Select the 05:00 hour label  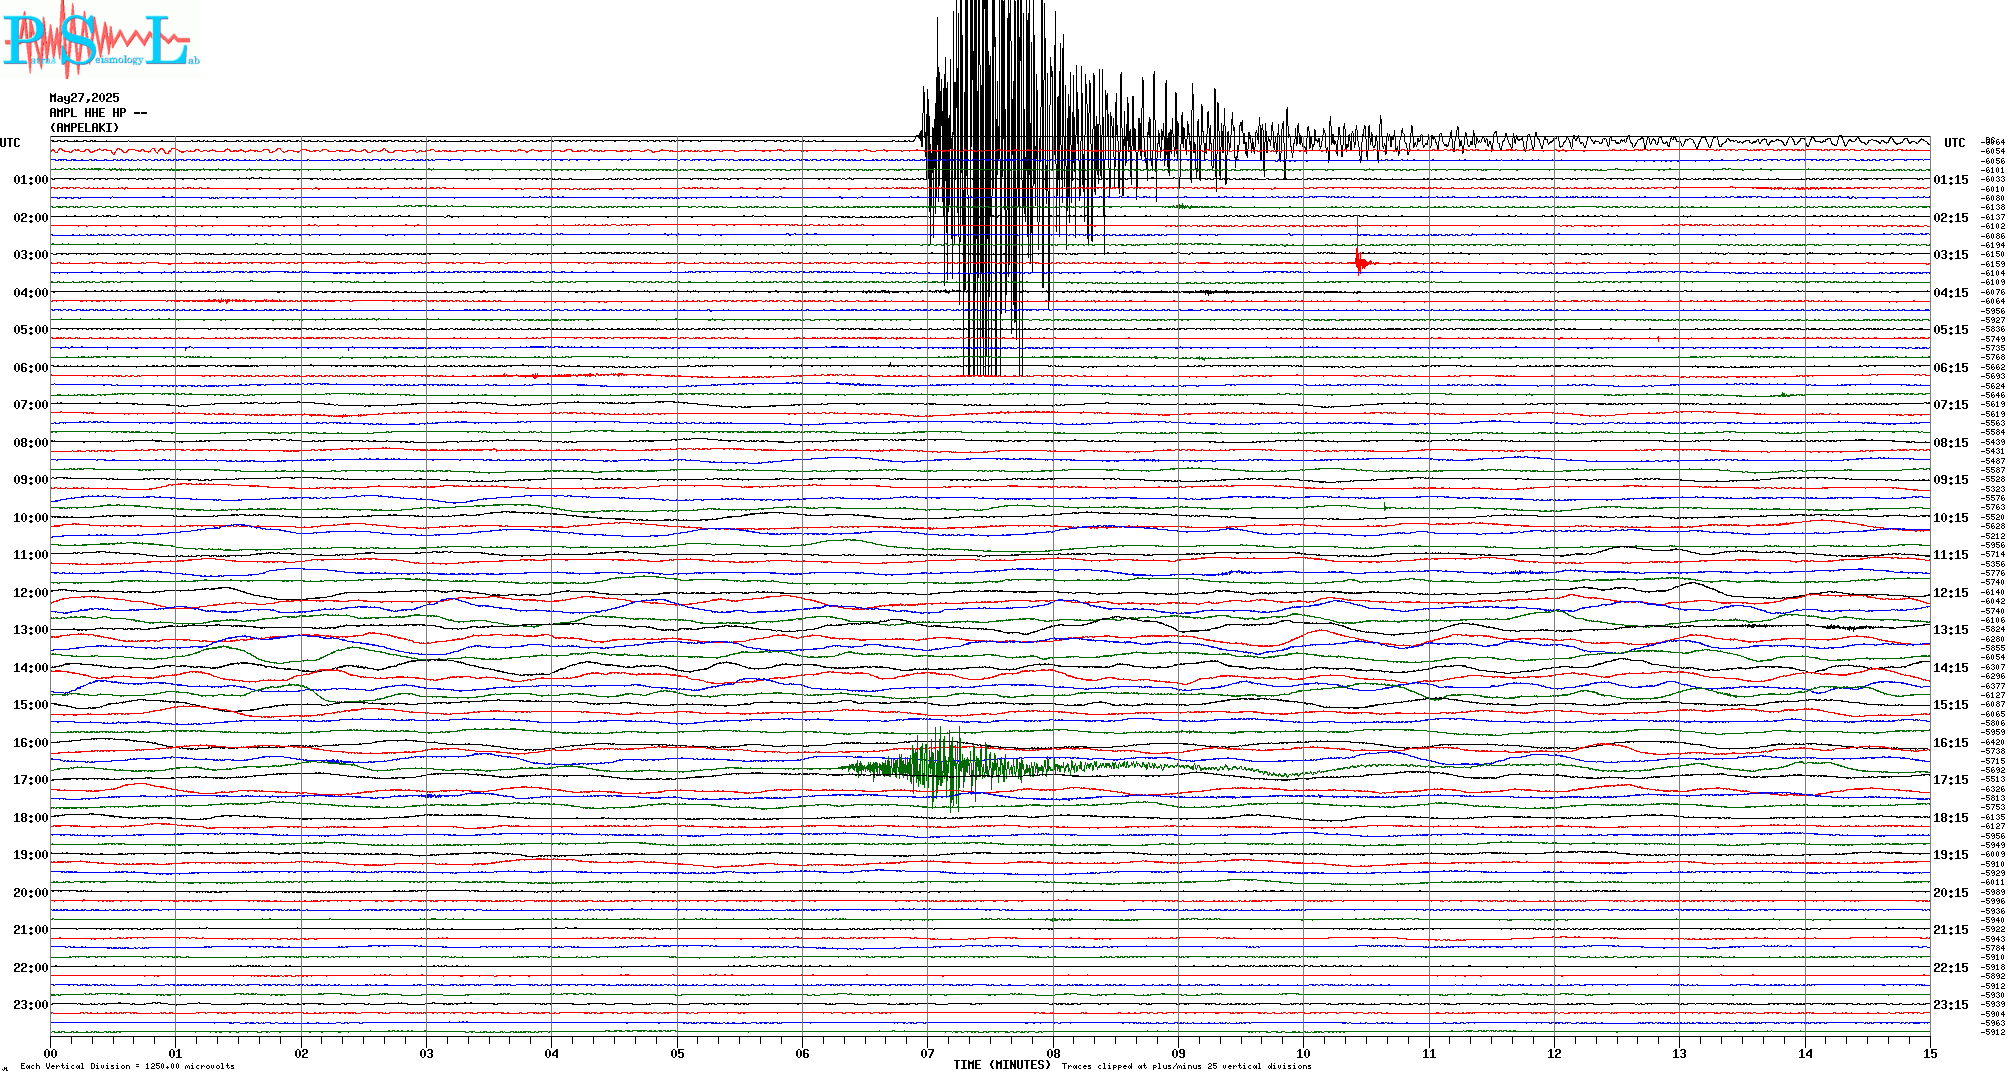point(31,330)
